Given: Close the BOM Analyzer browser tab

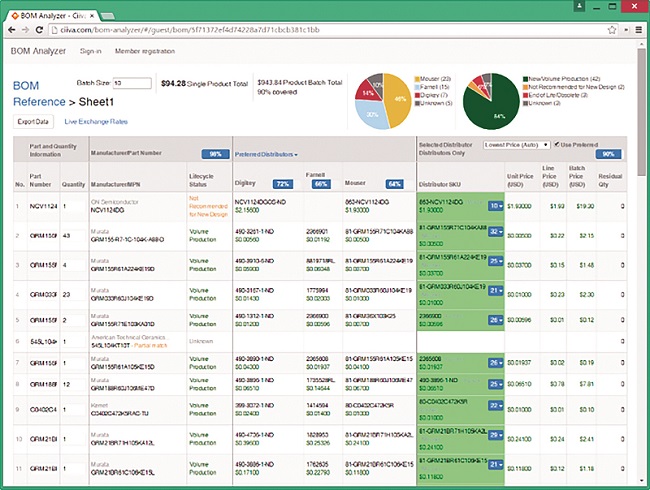Looking at the screenshot, I should click(92, 16).
